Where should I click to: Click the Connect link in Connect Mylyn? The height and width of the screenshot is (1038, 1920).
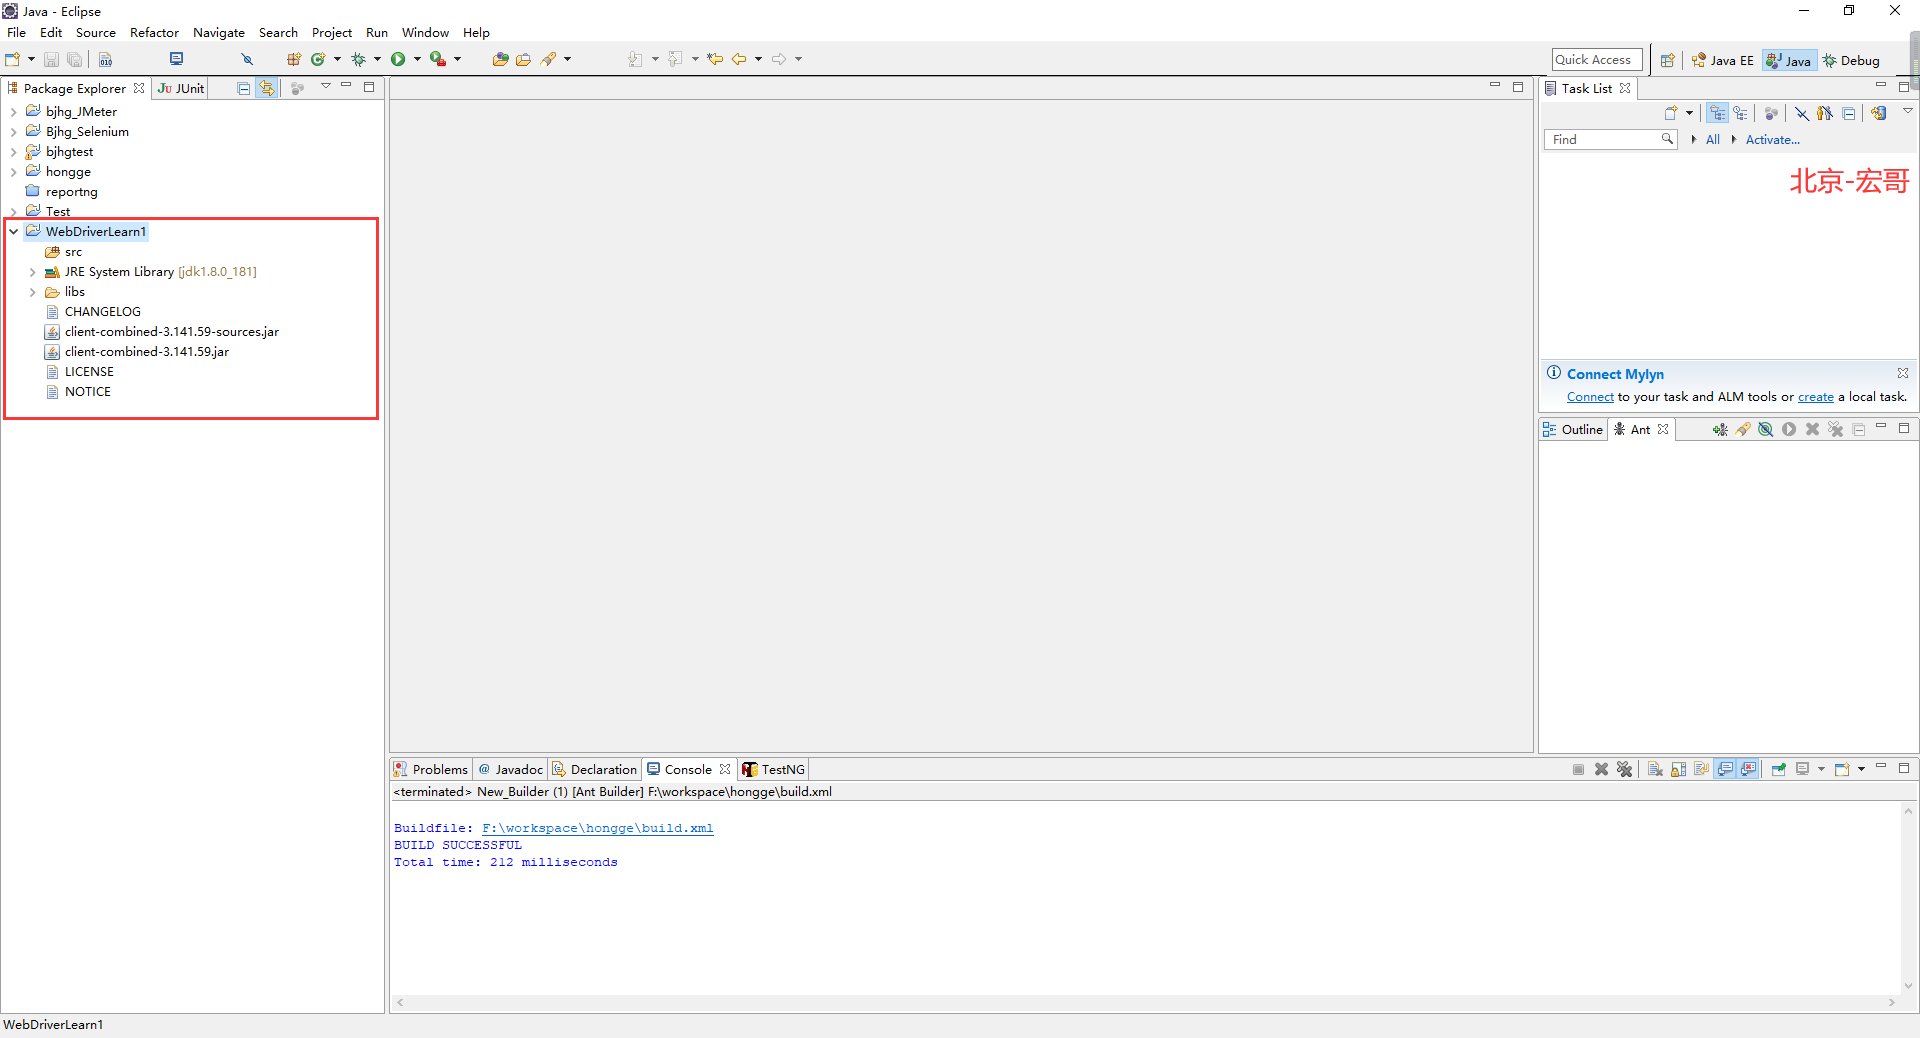point(1590,397)
